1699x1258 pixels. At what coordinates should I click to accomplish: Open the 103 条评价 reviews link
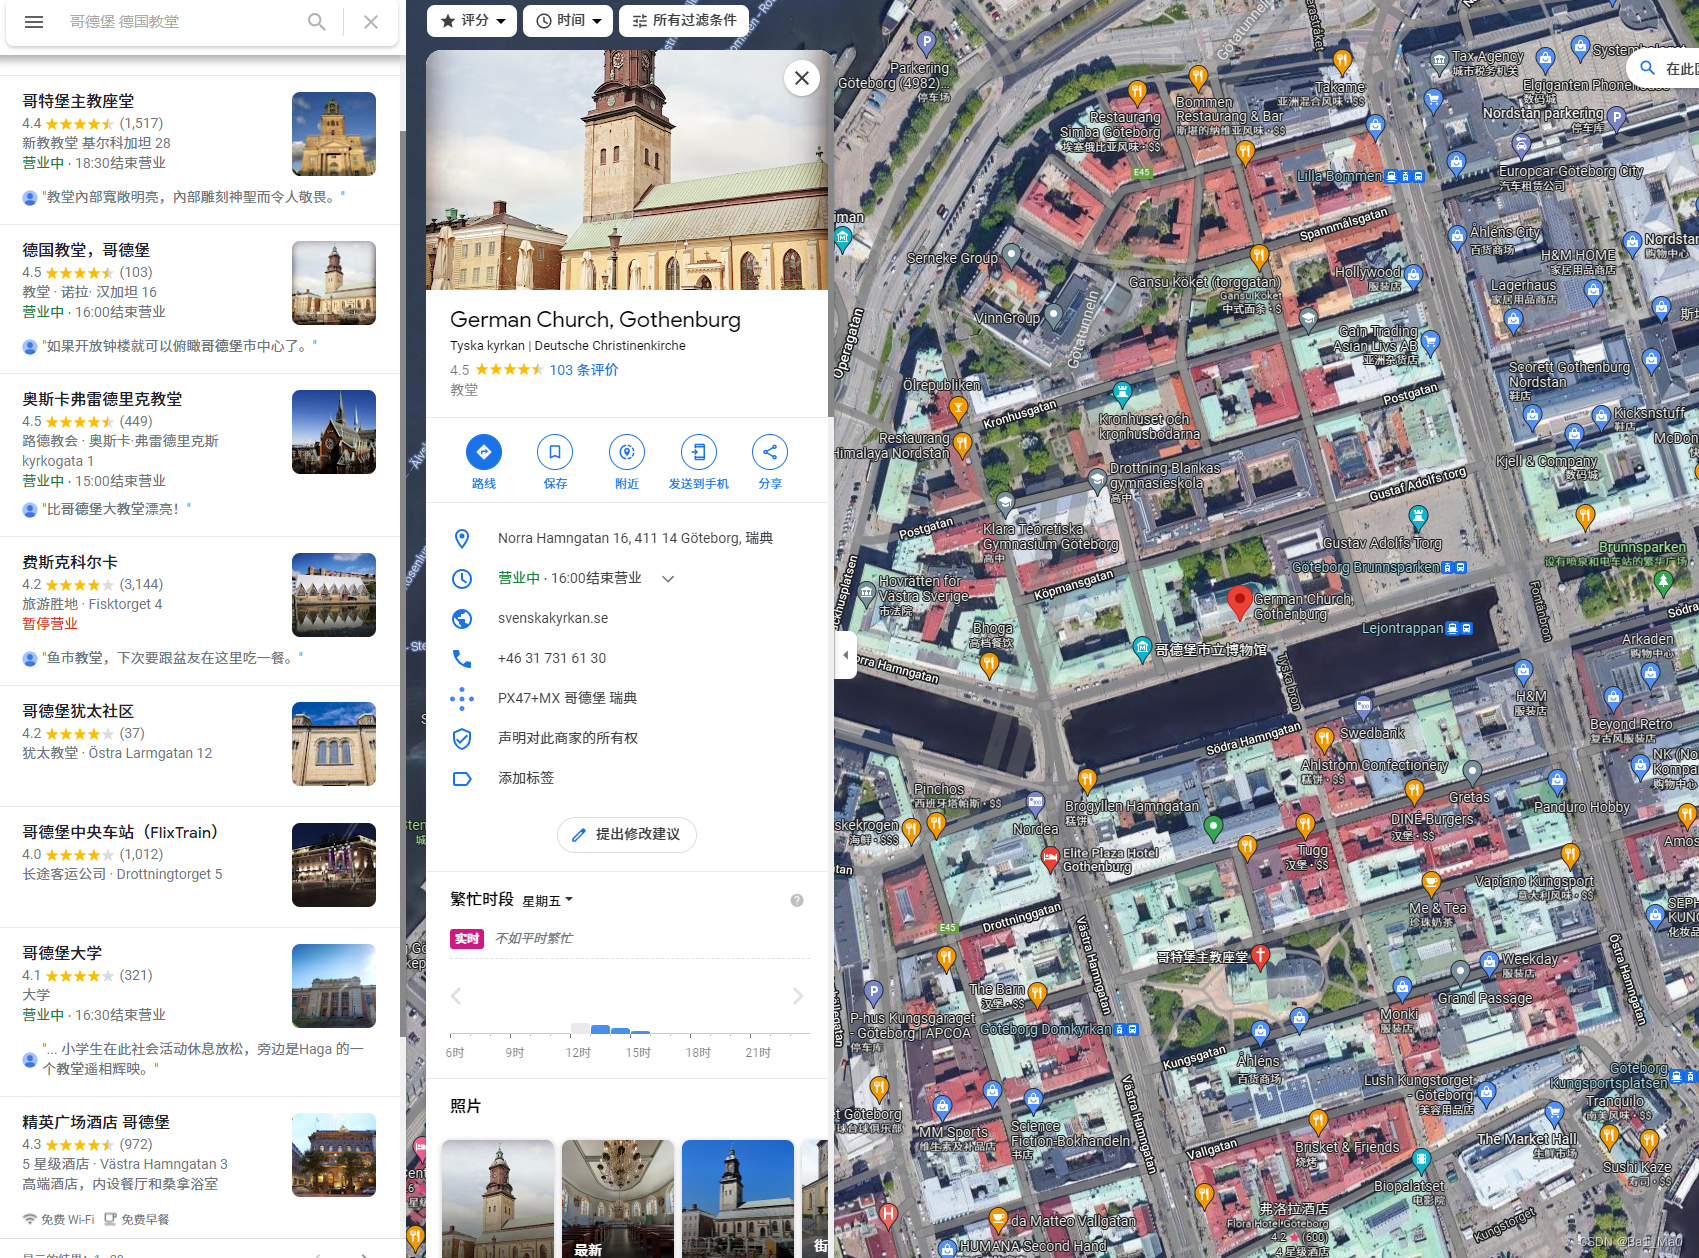click(x=584, y=370)
